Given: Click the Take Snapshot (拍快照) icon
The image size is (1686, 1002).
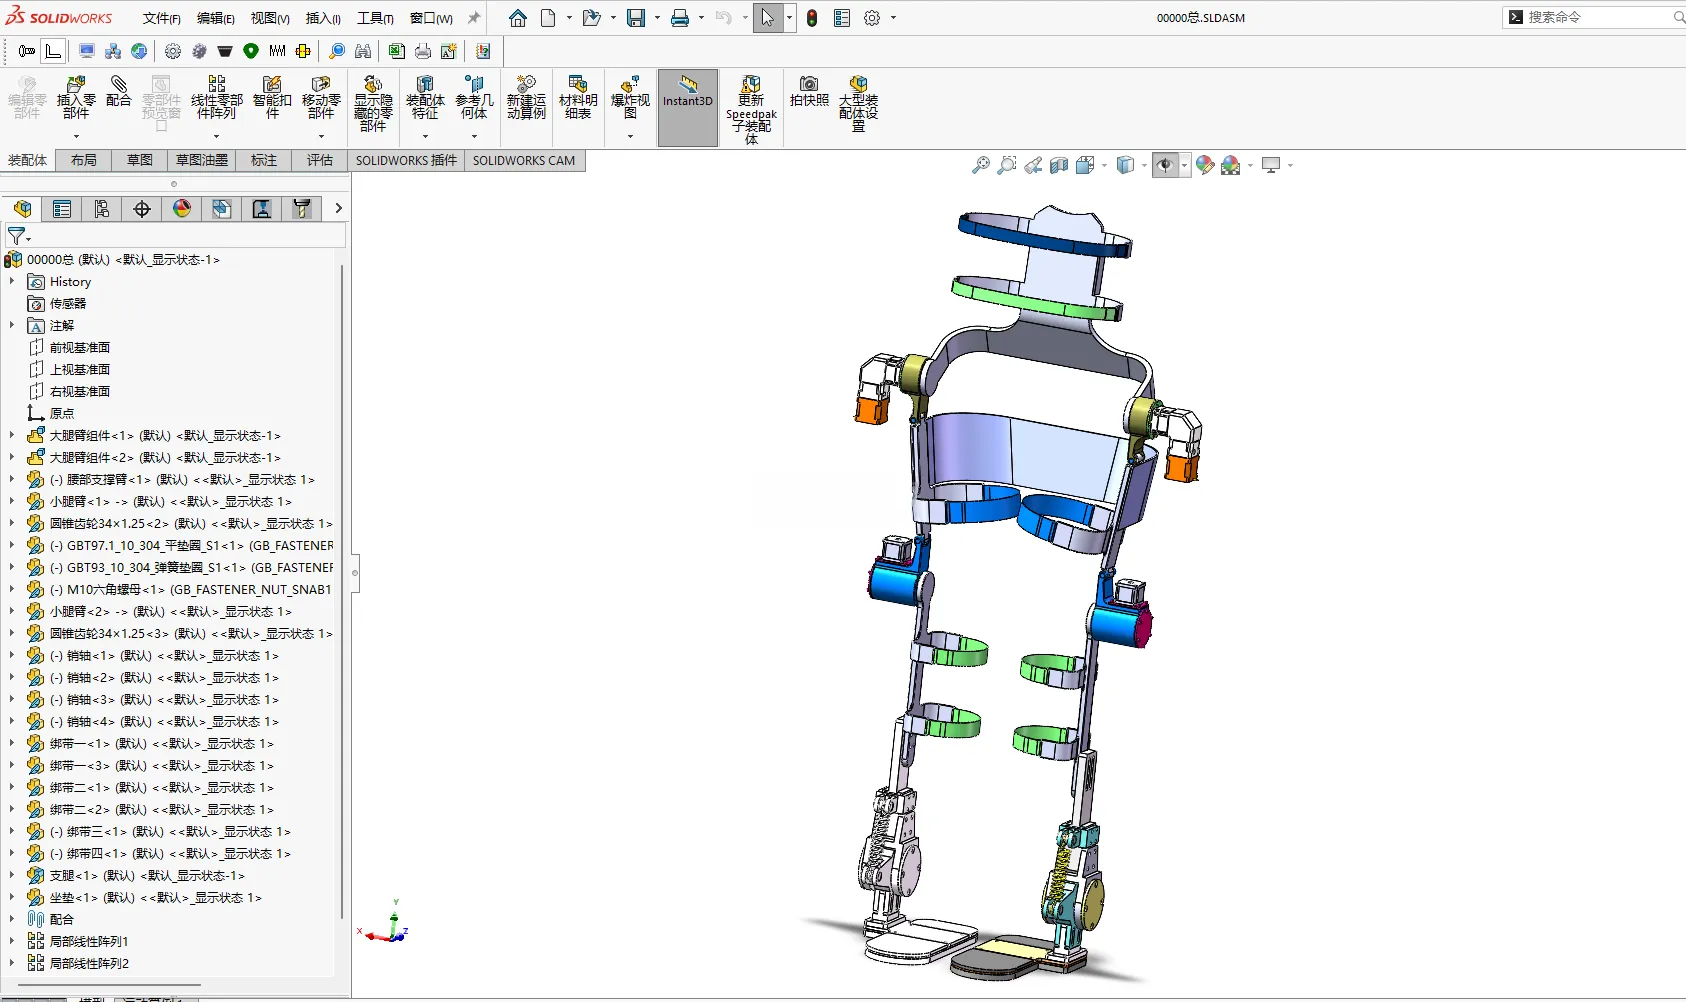Looking at the screenshot, I should pyautogui.click(x=809, y=91).
